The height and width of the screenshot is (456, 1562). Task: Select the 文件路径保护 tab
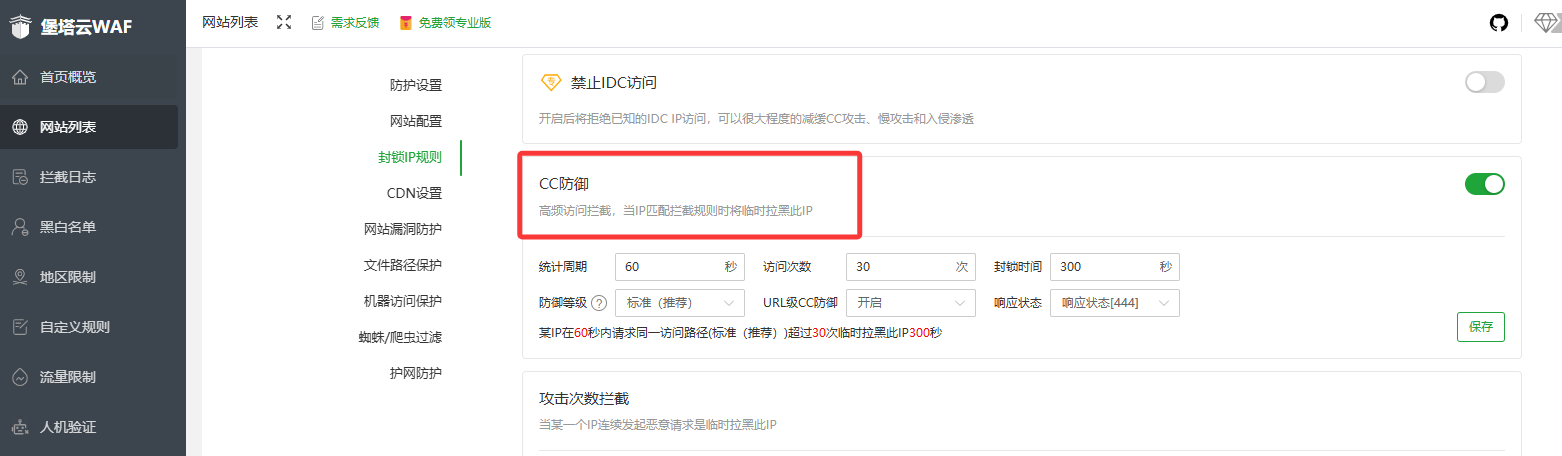pos(403,265)
